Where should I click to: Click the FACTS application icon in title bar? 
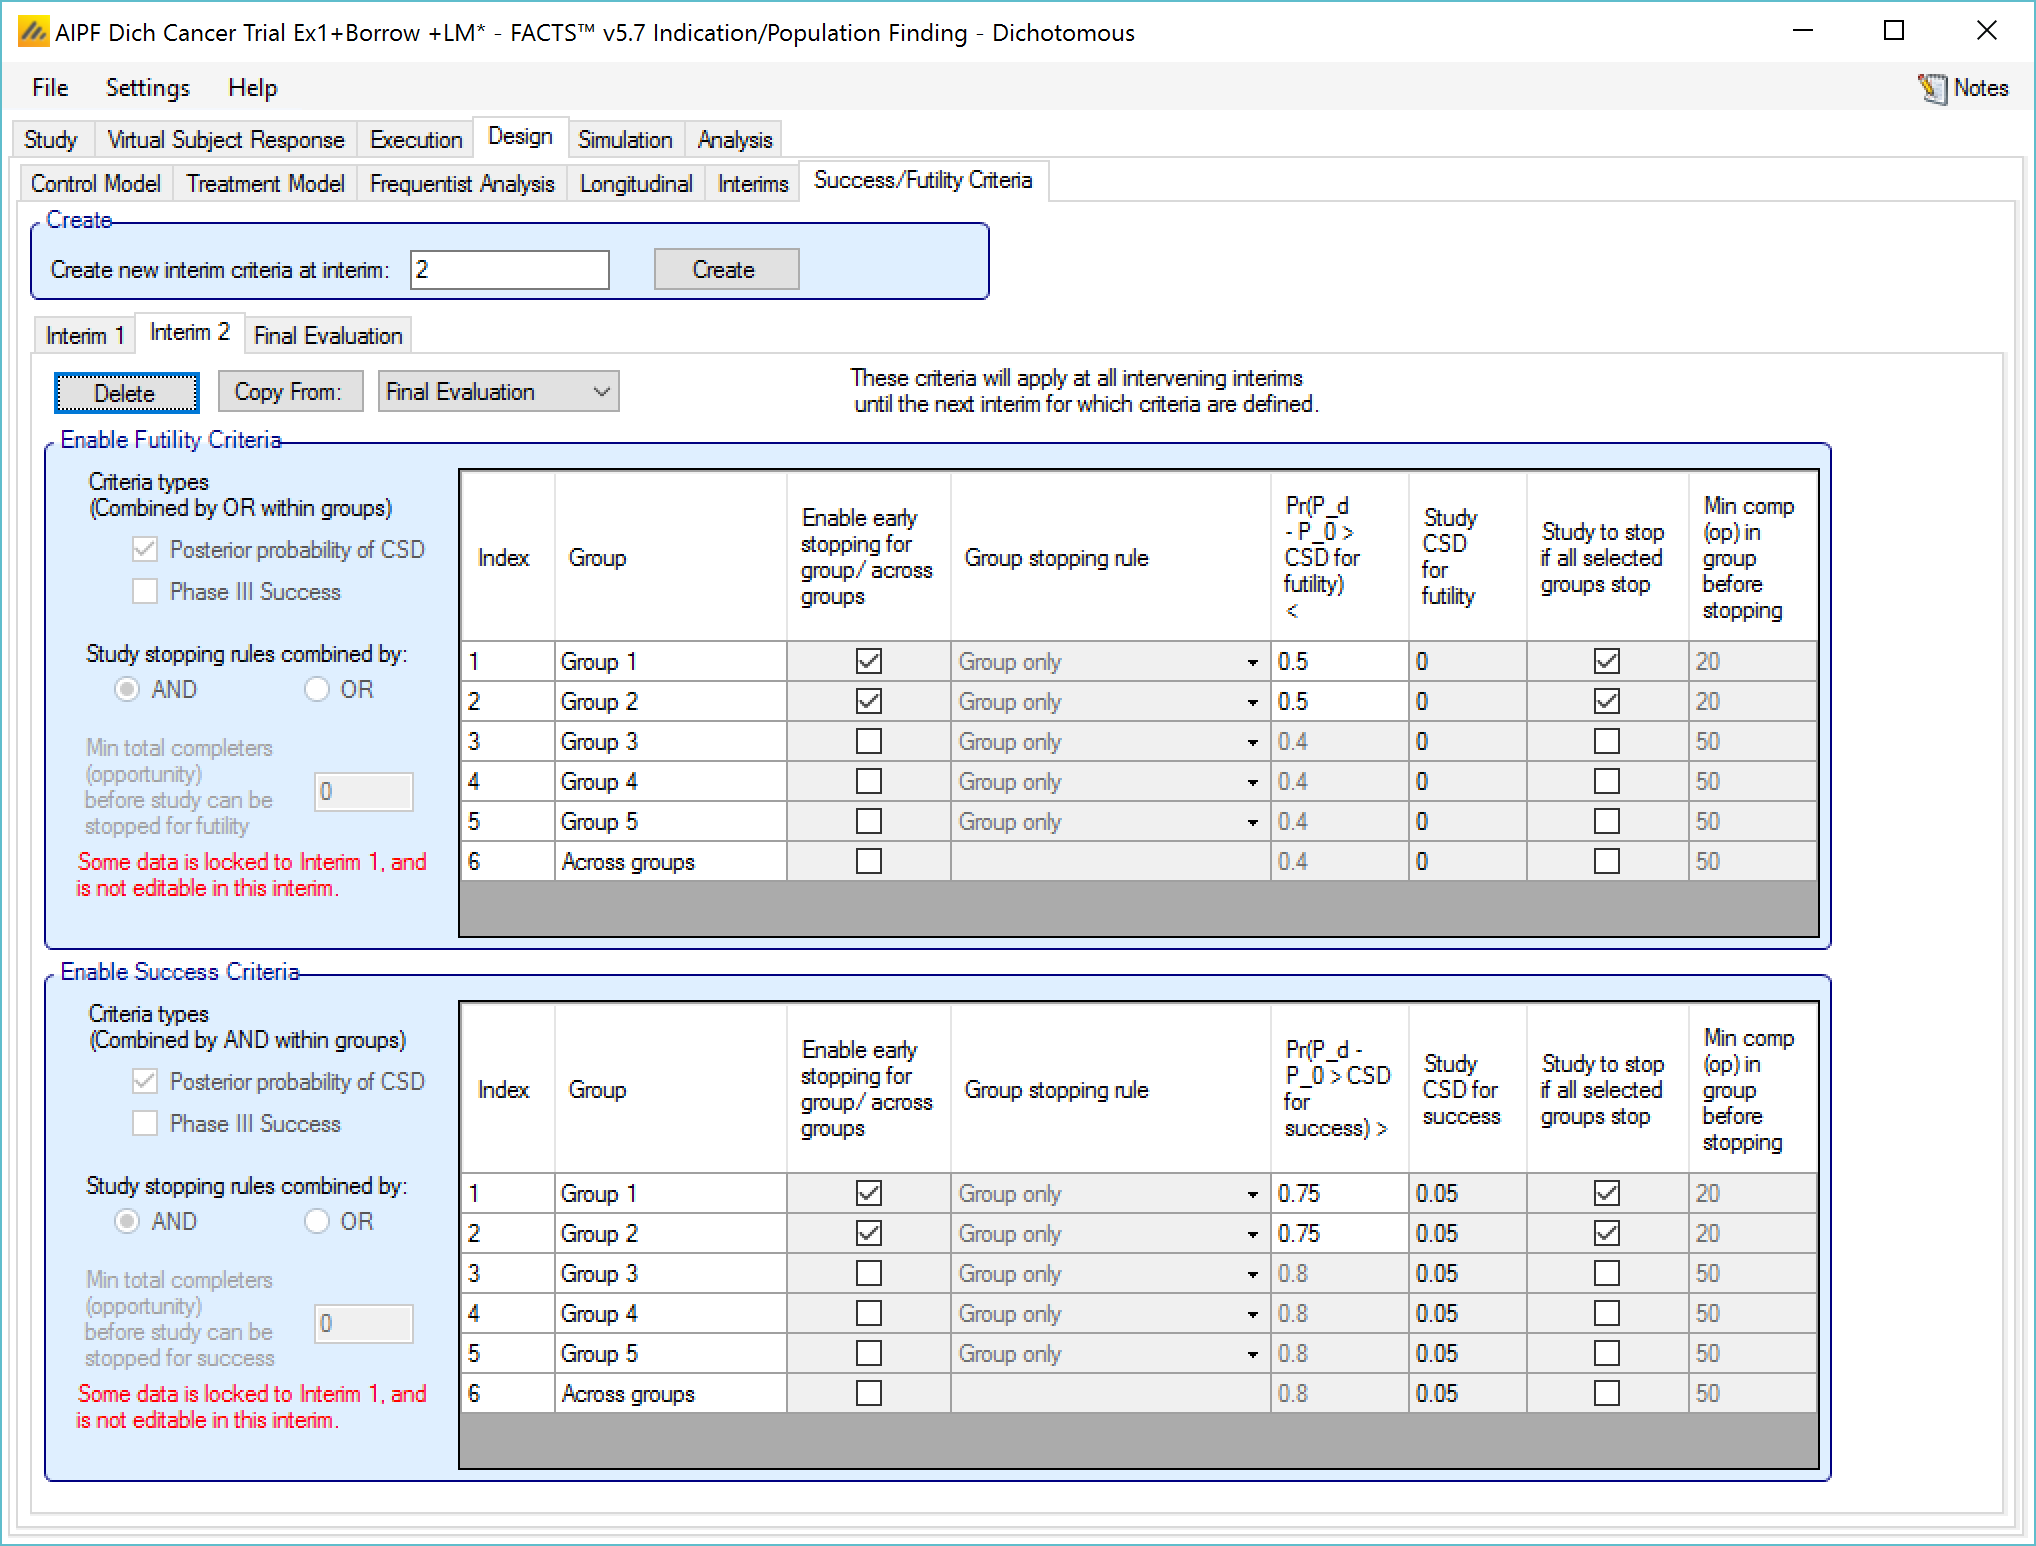(33, 32)
